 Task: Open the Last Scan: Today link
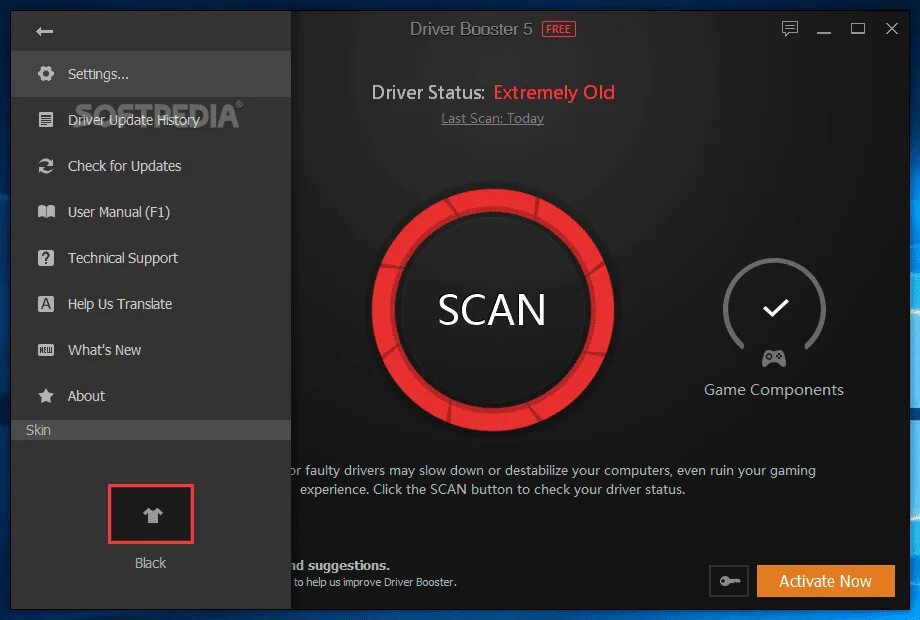point(492,118)
